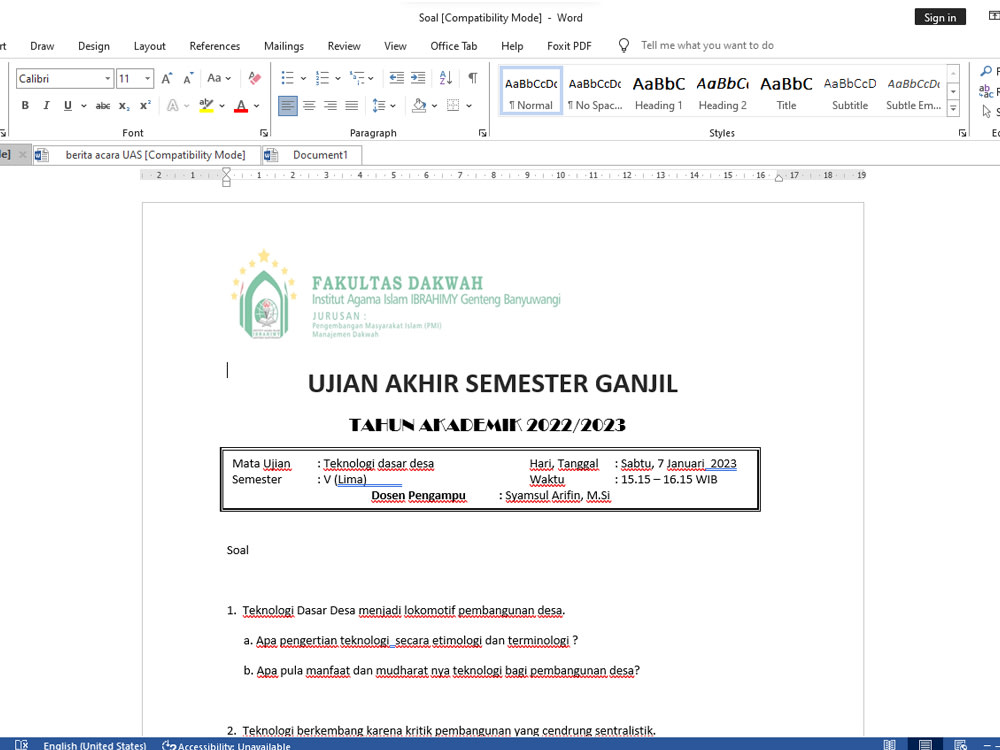The image size is (1000, 750).
Task: Toggle show paragraph marks
Action: coord(473,78)
